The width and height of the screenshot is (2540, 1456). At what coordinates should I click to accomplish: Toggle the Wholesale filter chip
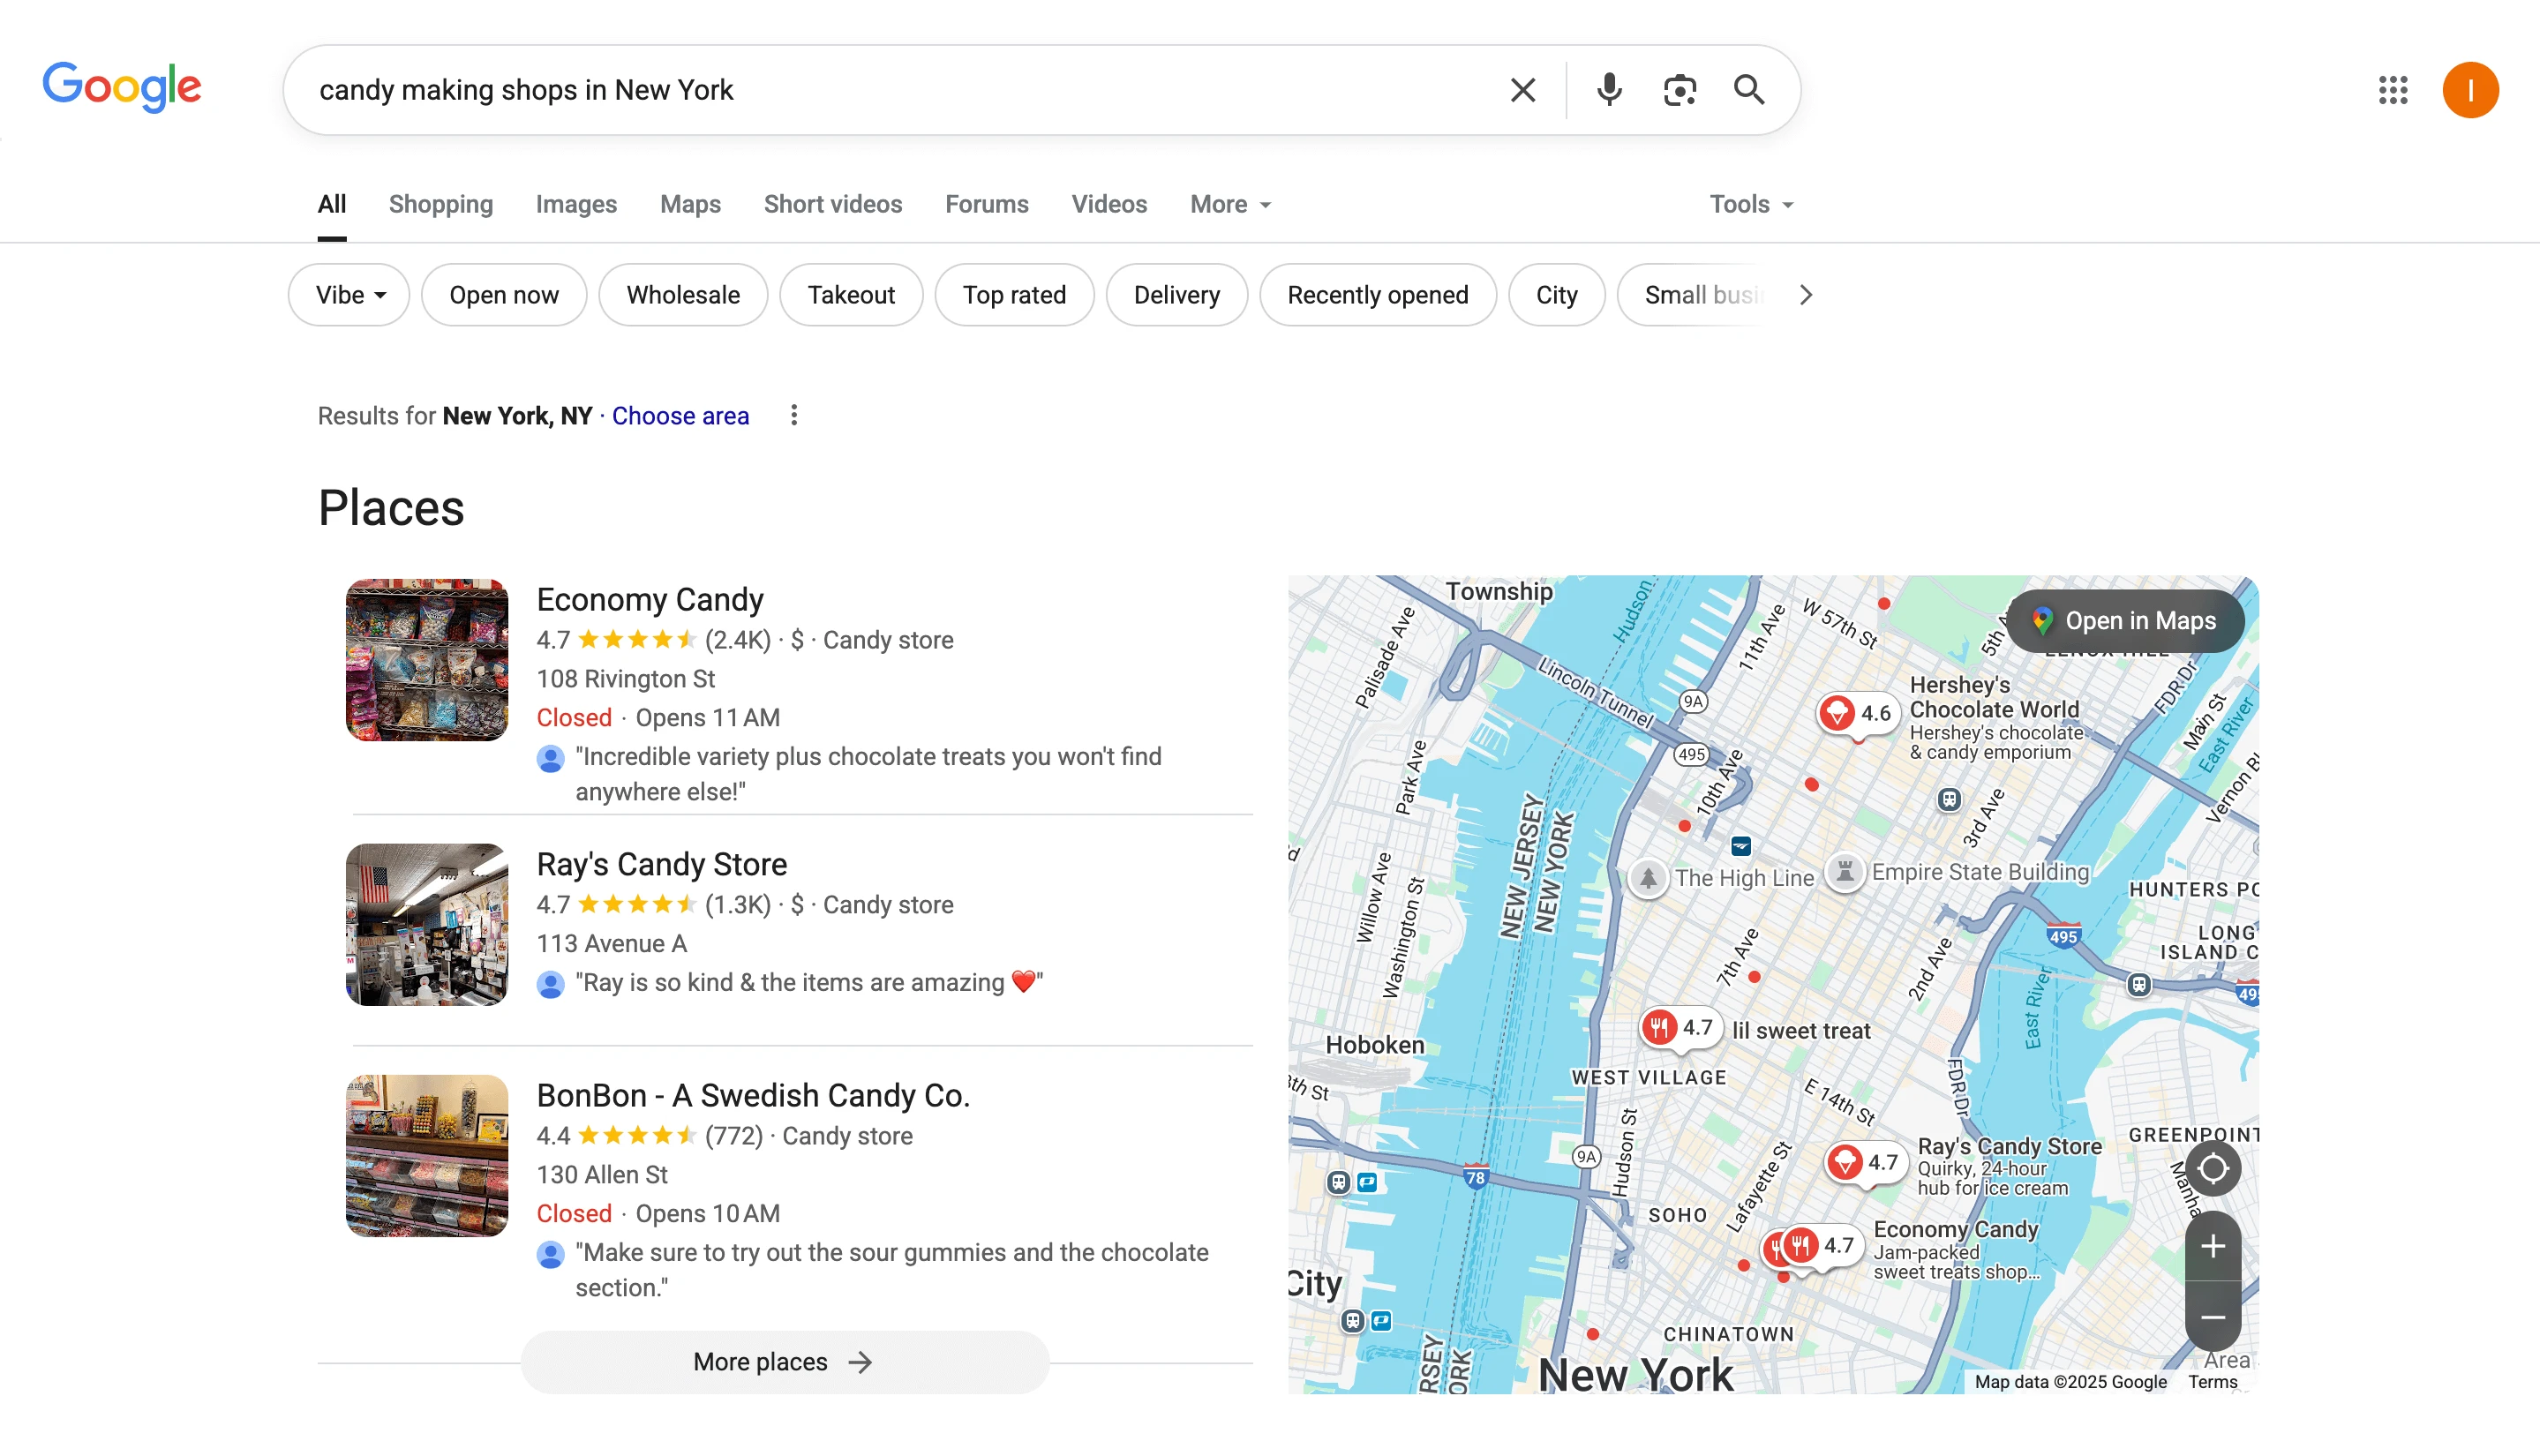[x=683, y=295]
